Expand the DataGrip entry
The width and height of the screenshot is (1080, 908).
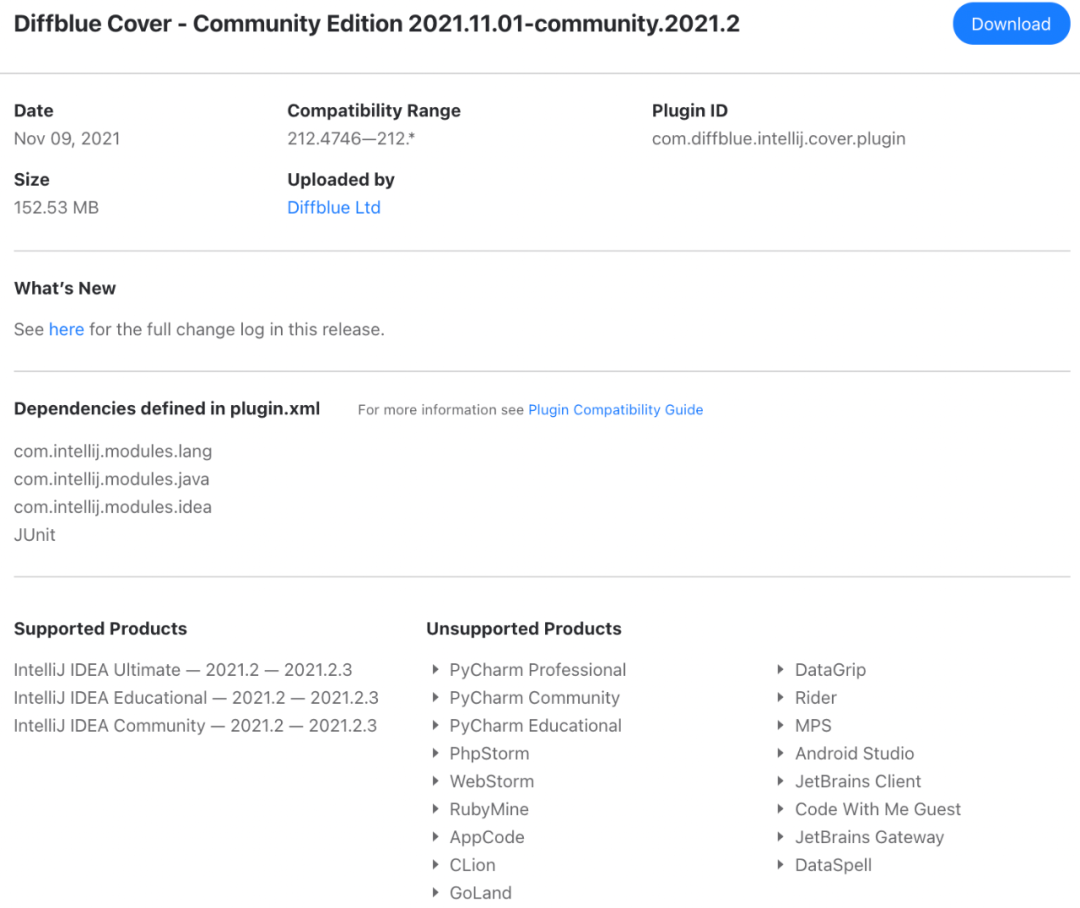click(822, 670)
